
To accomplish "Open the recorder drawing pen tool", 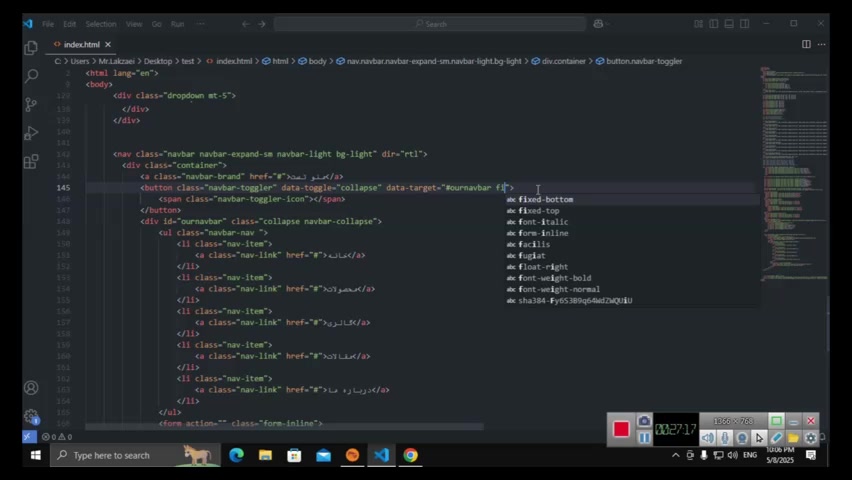I will pyautogui.click(x=776, y=438).
